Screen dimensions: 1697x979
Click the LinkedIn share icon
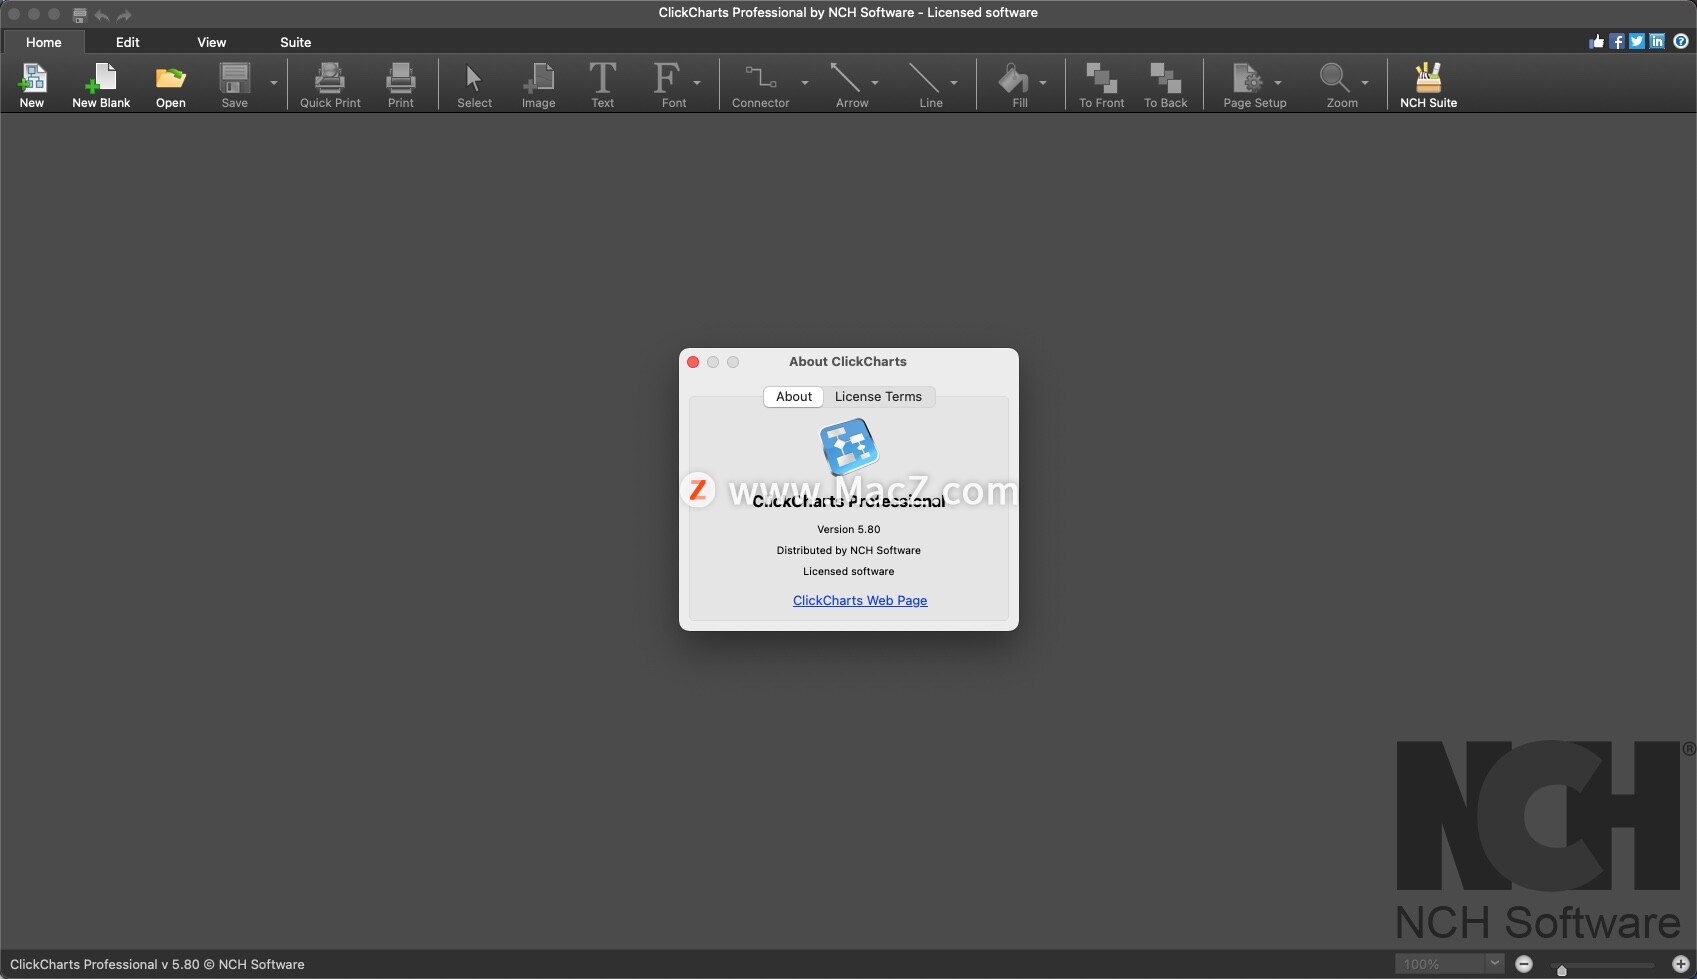(1657, 41)
